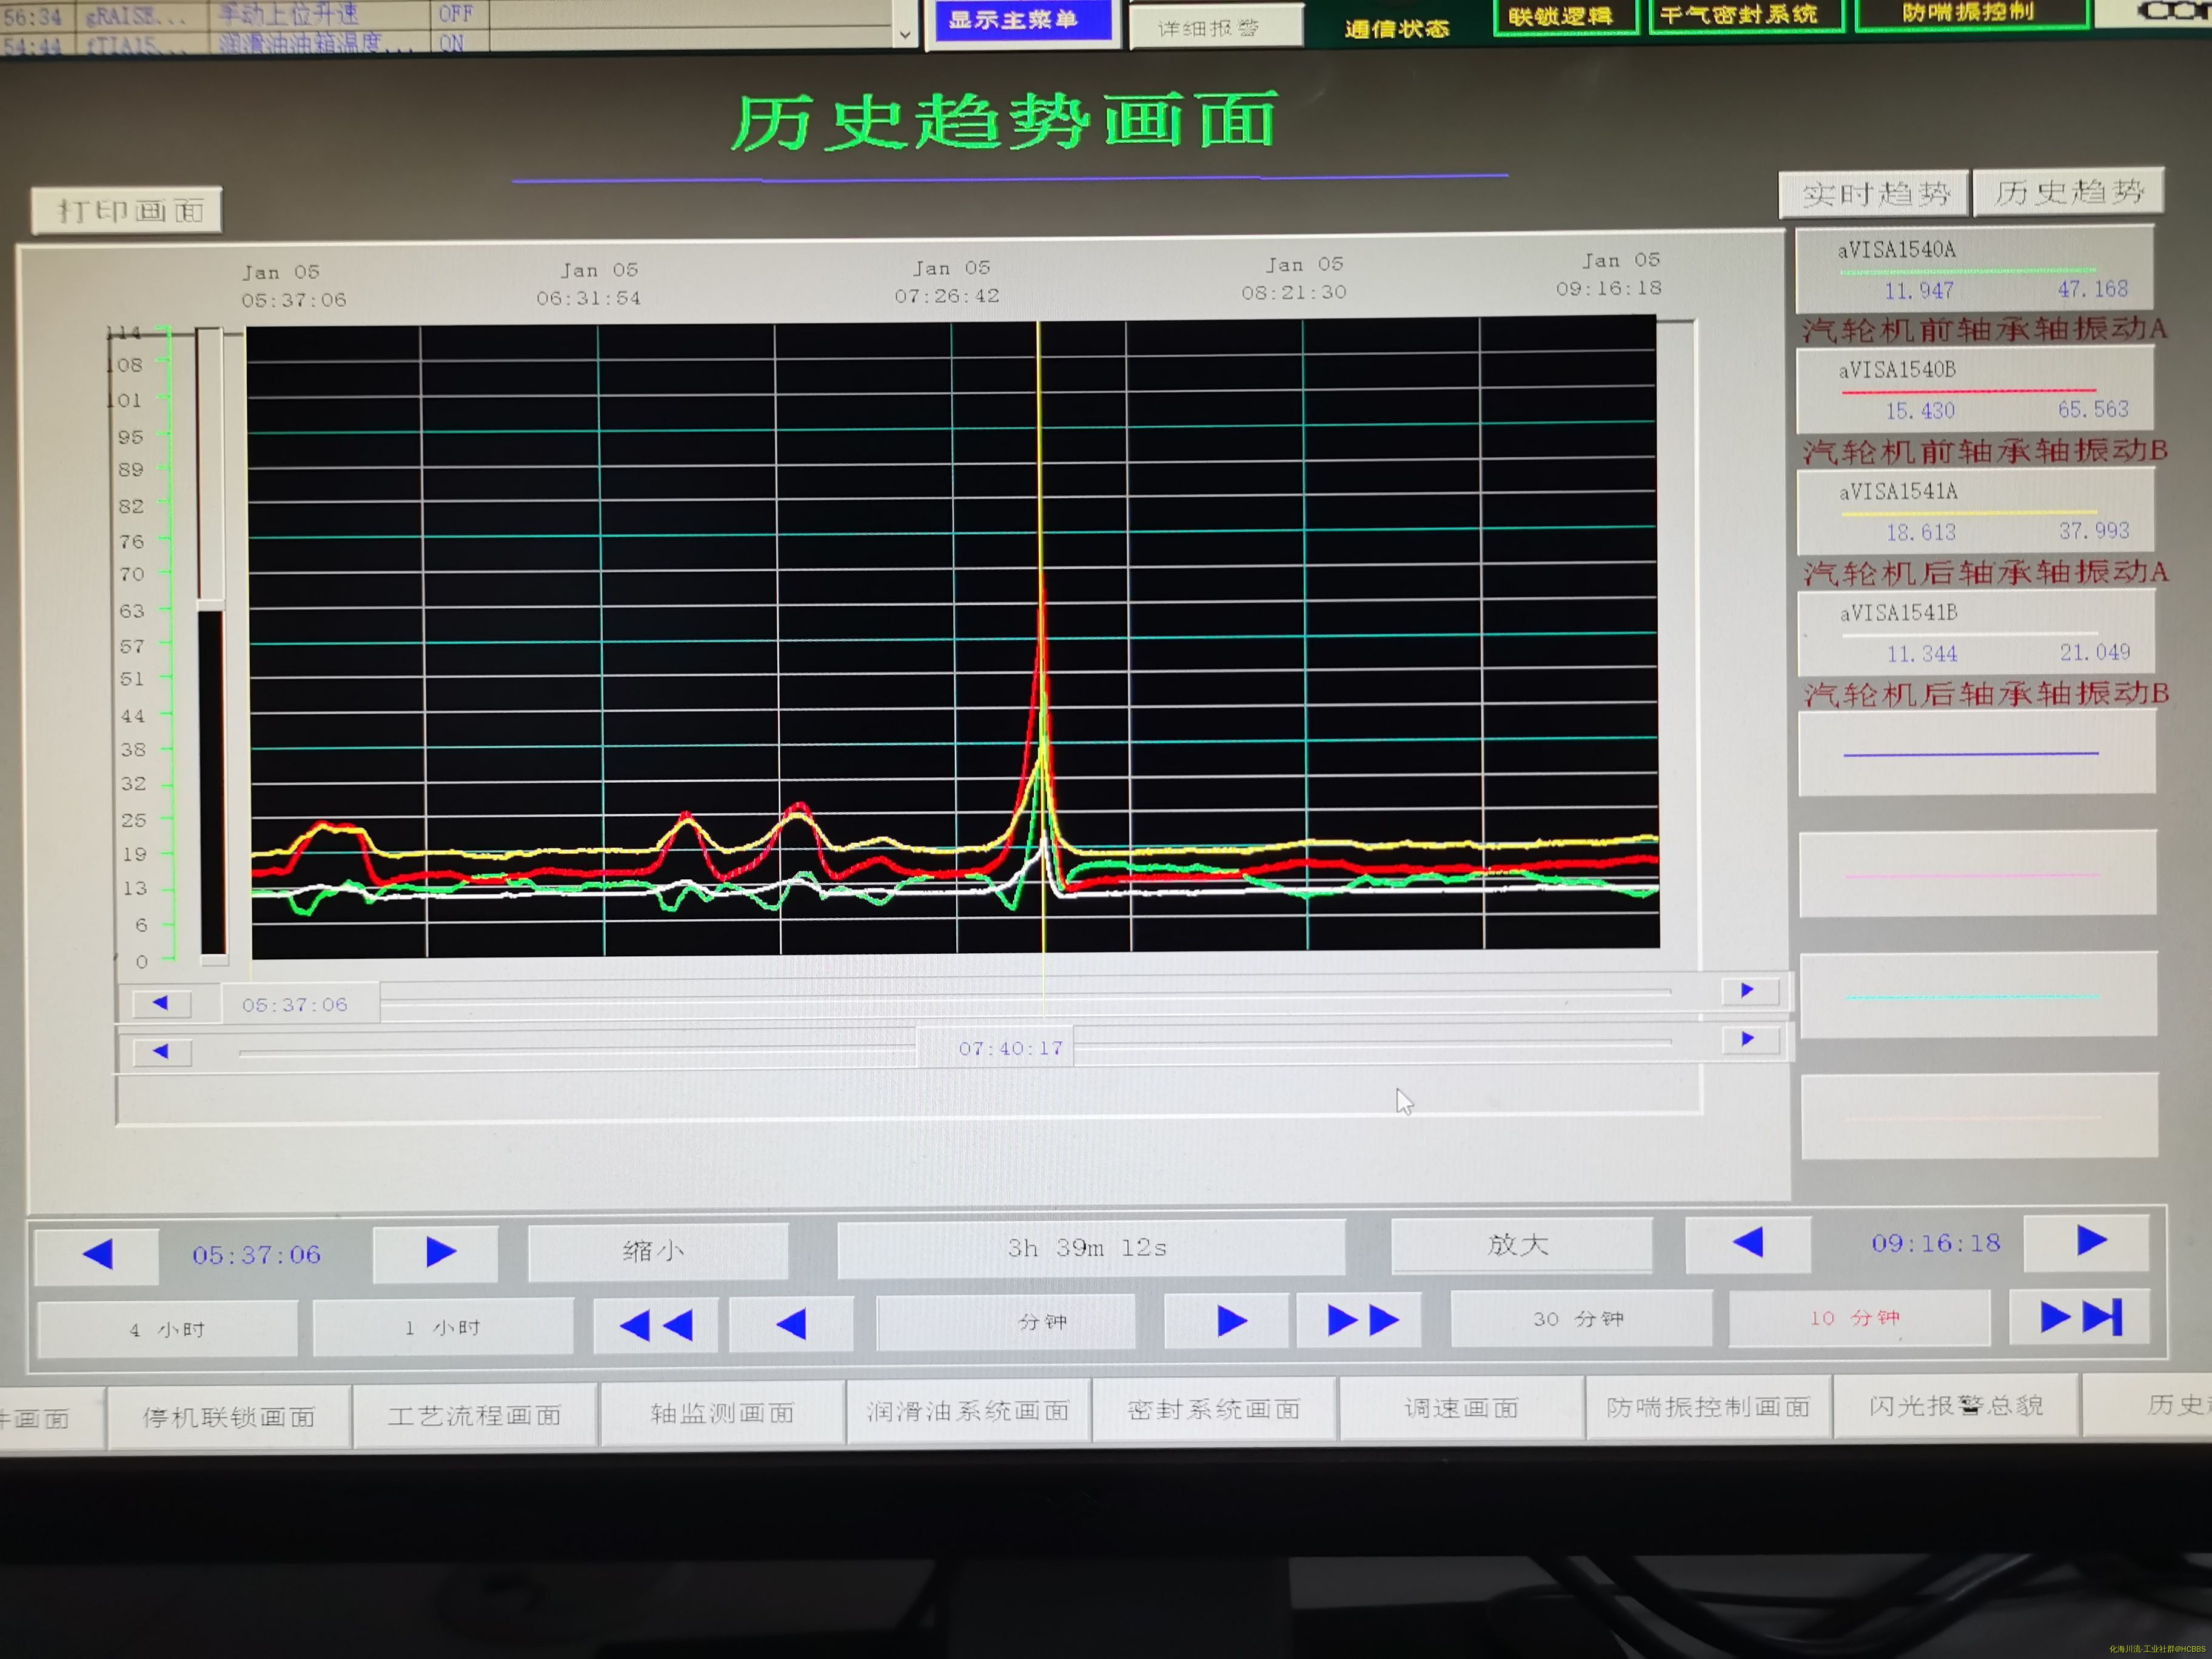The height and width of the screenshot is (1659, 2212).
Task: Select the pink line empty pen slot
Action: (1978, 874)
